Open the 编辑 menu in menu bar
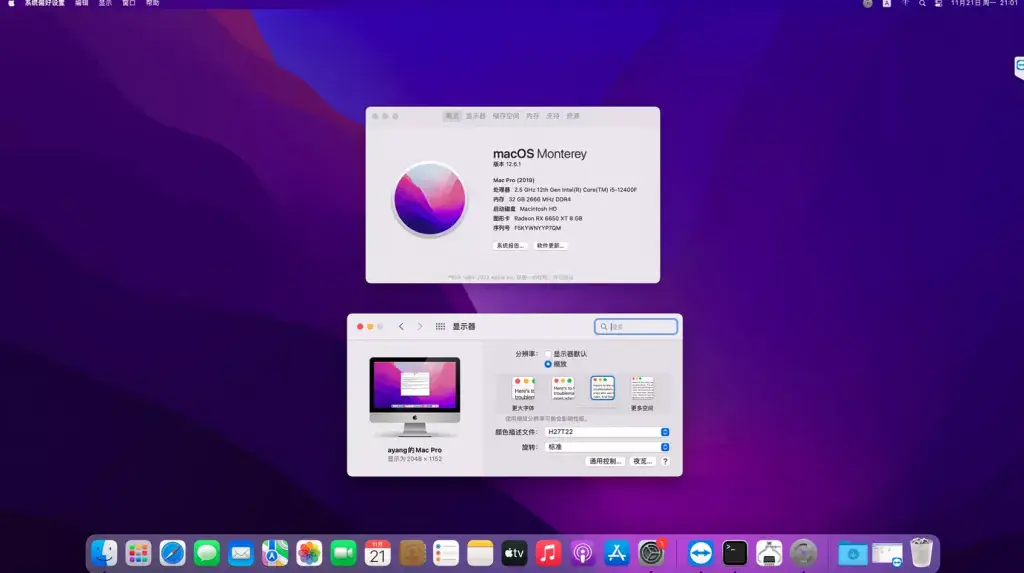Viewport: 1024px width, 573px height. (x=82, y=3)
